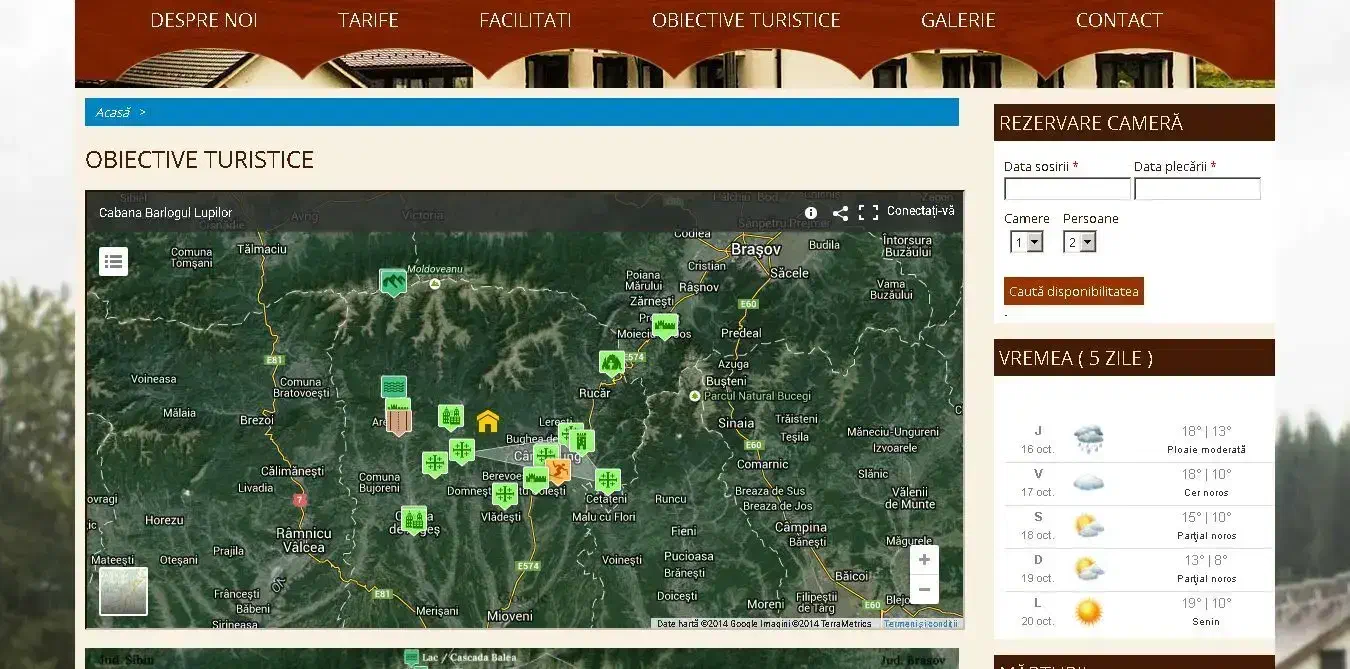Open the Tarife menu item
1350x669 pixels.
[368, 20]
